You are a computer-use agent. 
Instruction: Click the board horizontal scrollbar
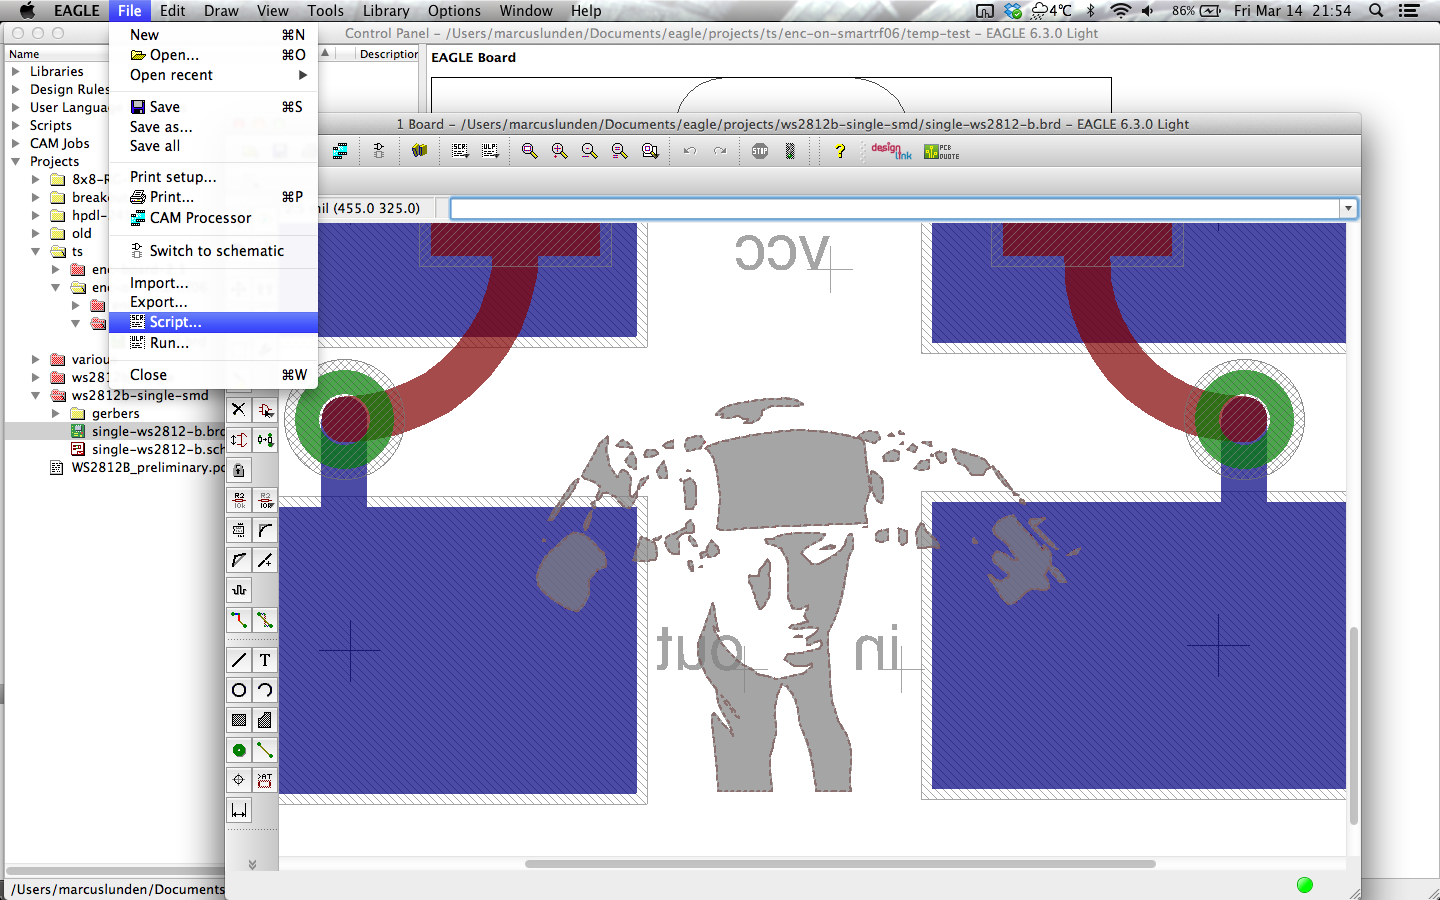[x=840, y=864]
